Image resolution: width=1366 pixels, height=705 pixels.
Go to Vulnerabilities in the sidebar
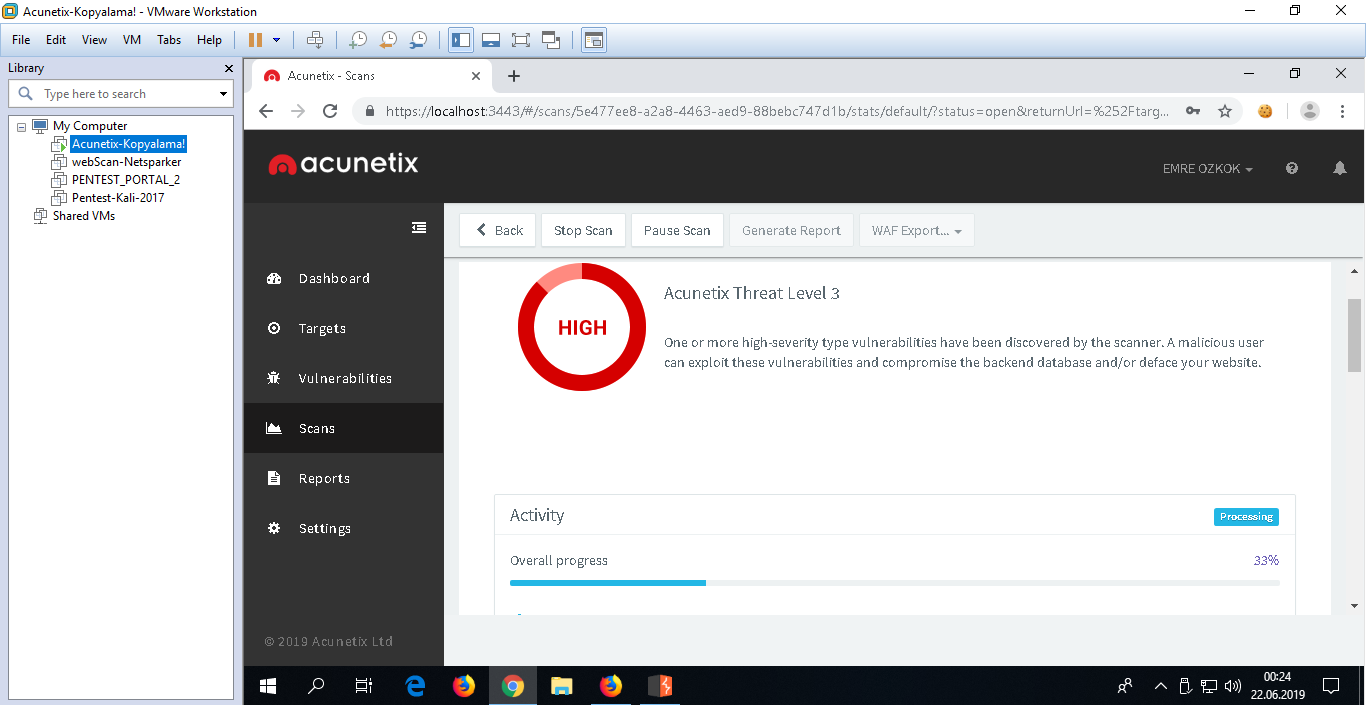pyautogui.click(x=345, y=378)
